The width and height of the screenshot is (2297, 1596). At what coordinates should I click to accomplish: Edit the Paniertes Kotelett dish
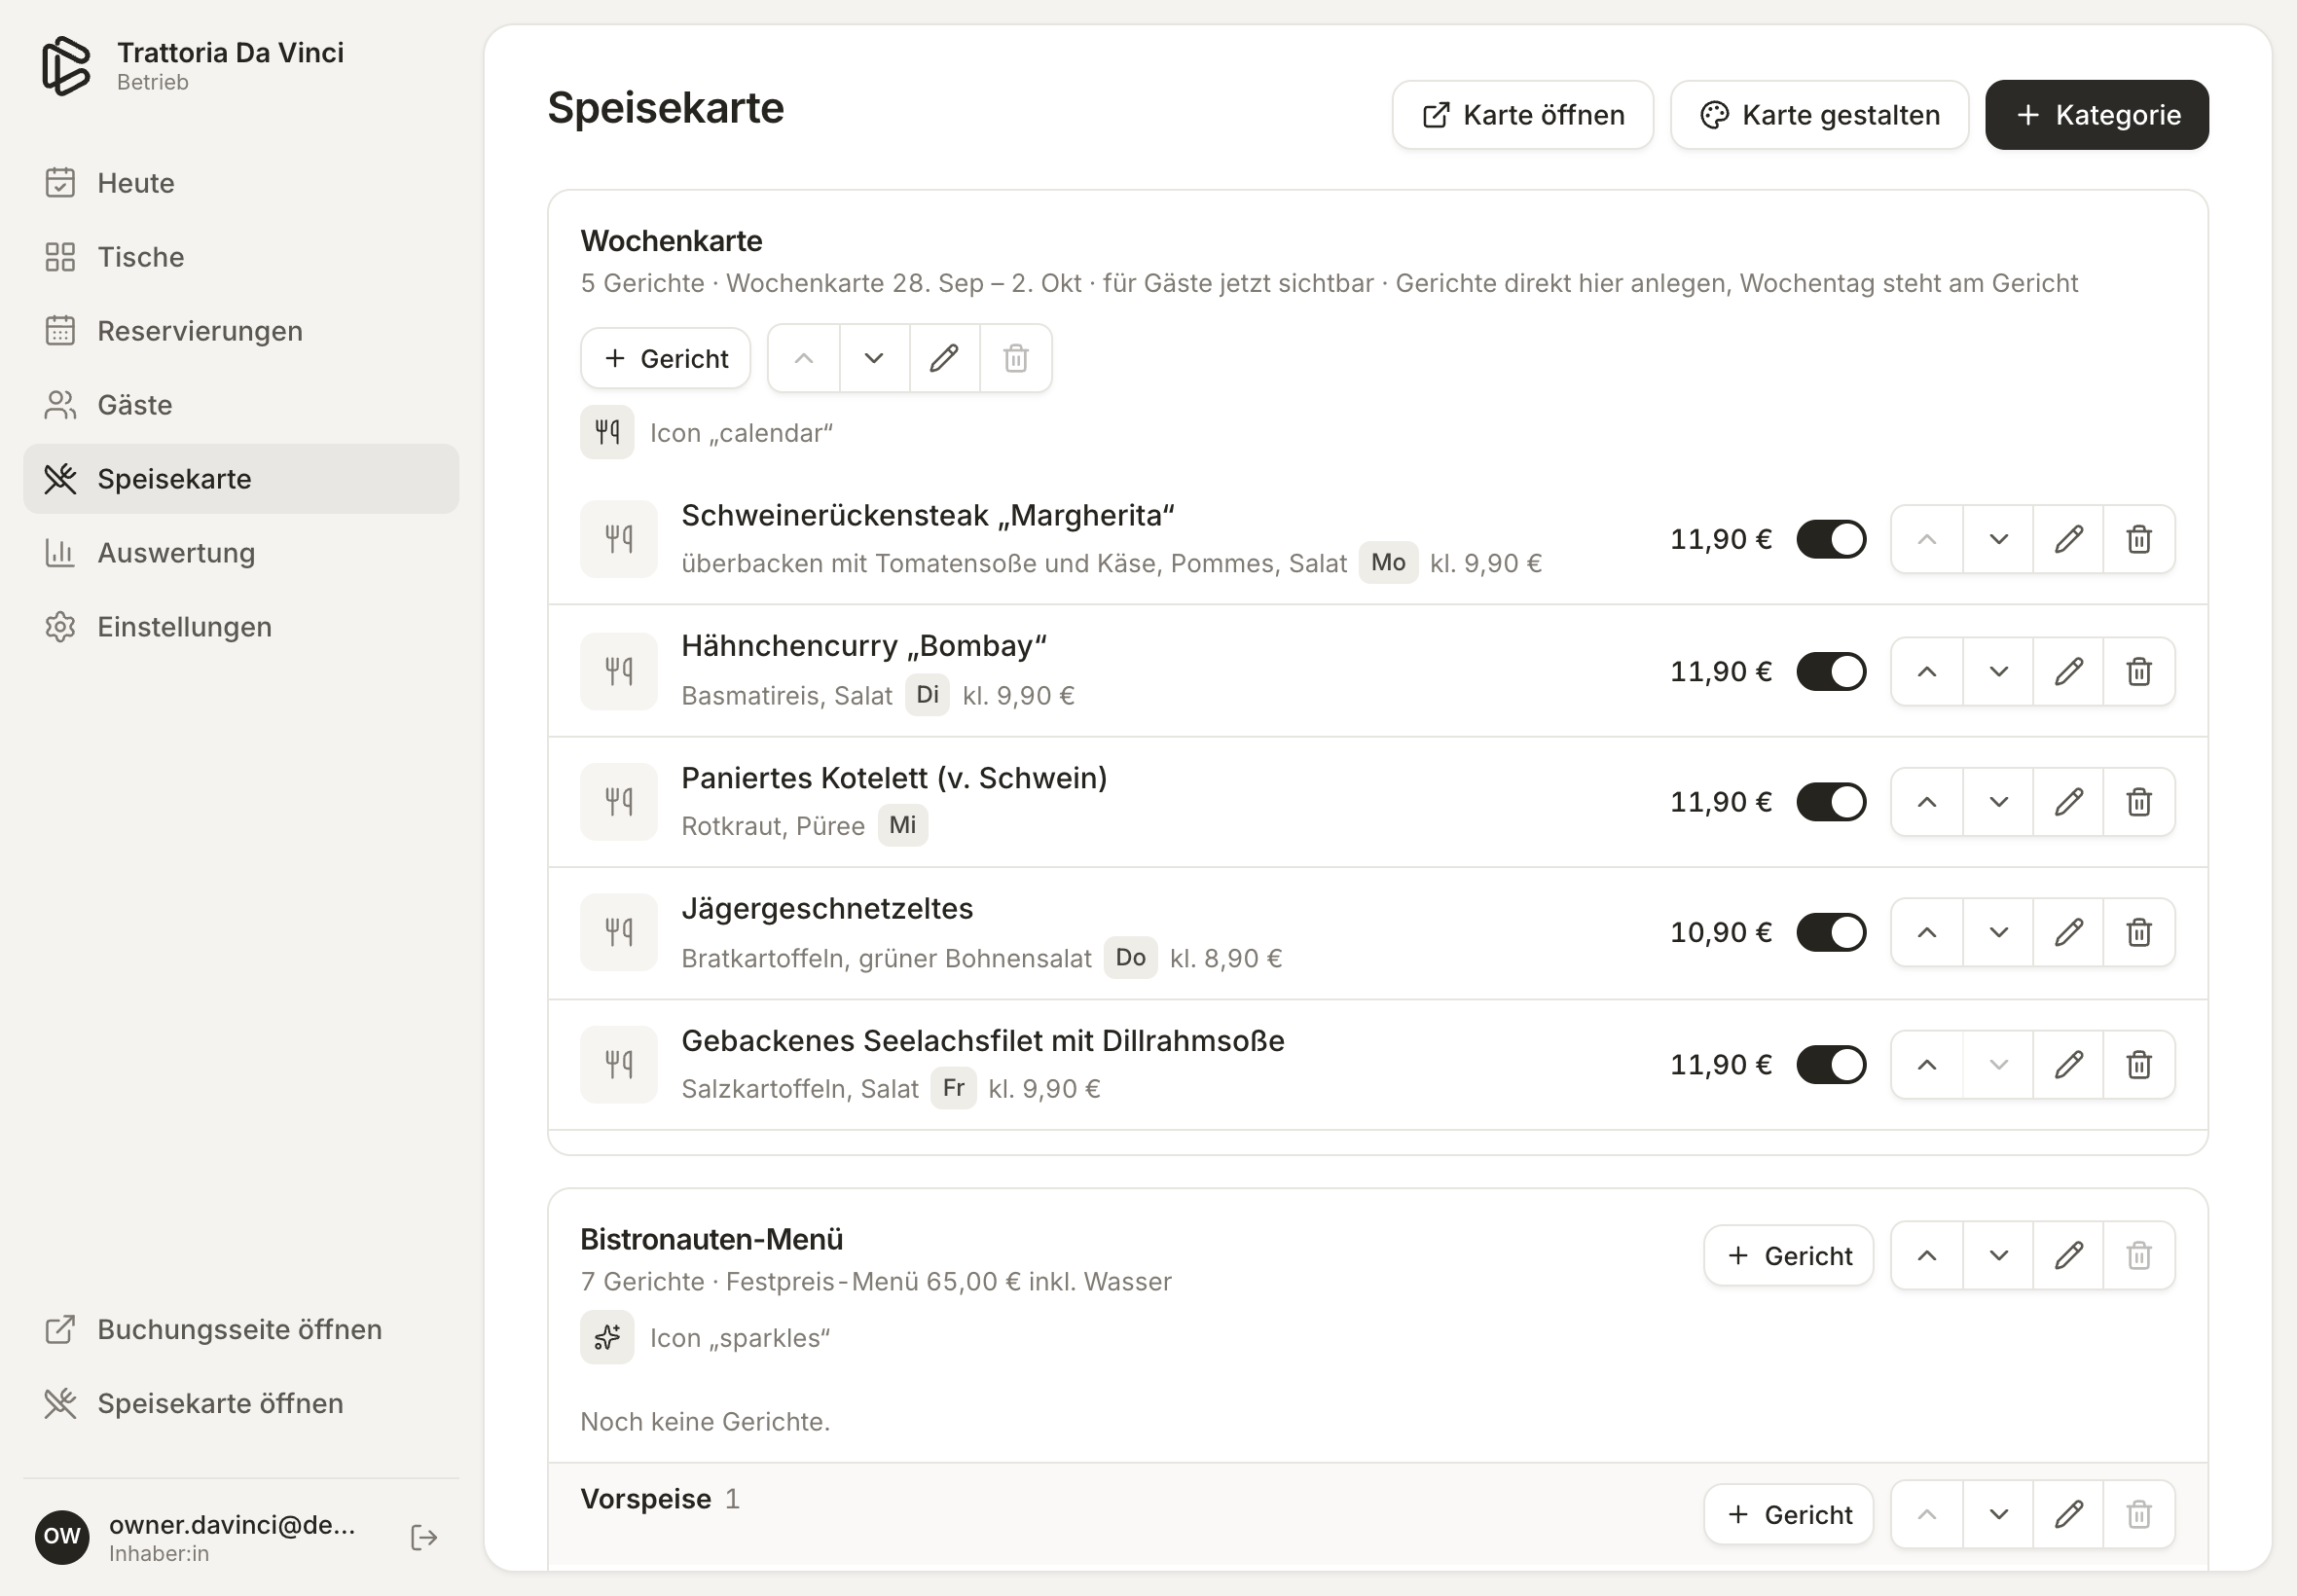(2068, 802)
